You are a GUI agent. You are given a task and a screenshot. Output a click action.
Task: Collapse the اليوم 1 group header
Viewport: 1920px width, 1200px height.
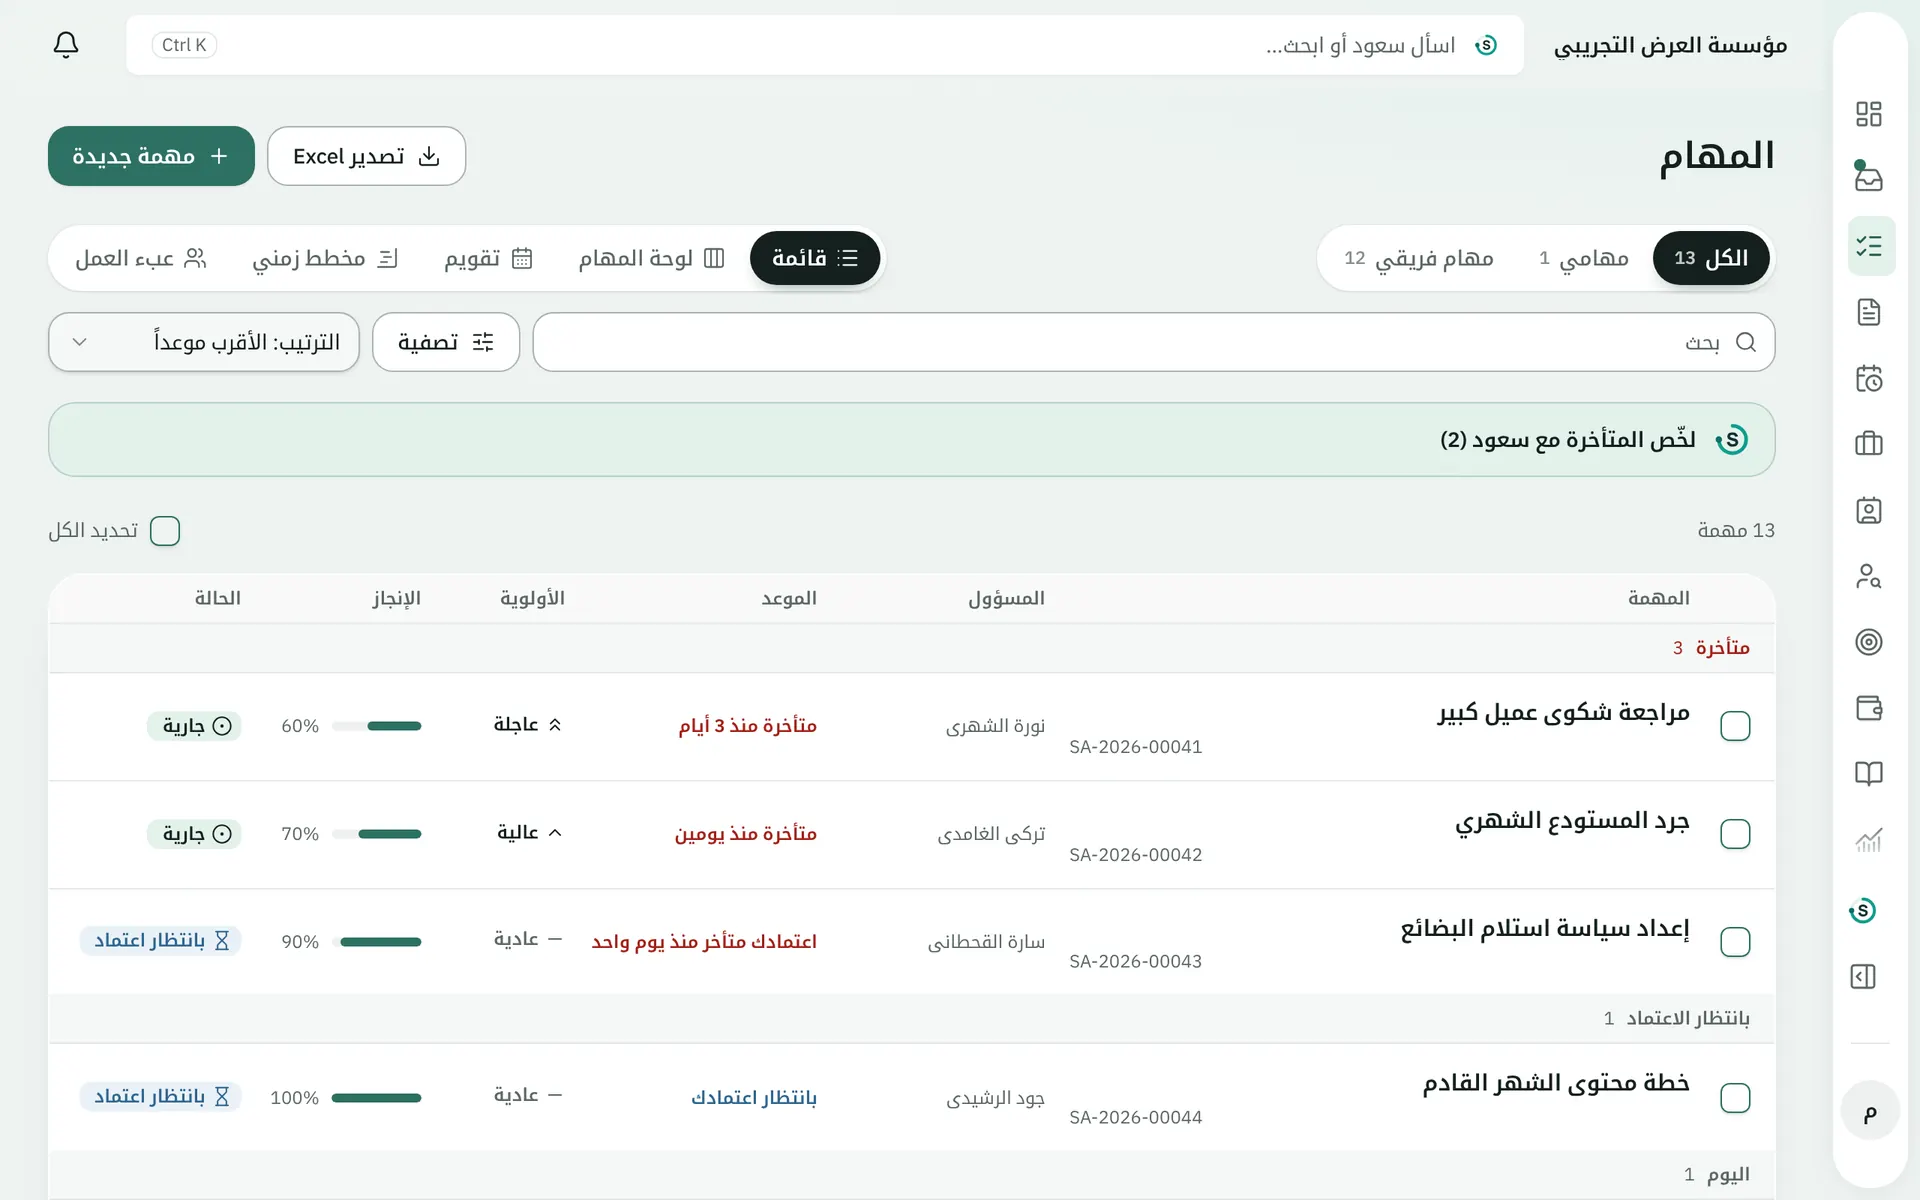click(912, 1174)
